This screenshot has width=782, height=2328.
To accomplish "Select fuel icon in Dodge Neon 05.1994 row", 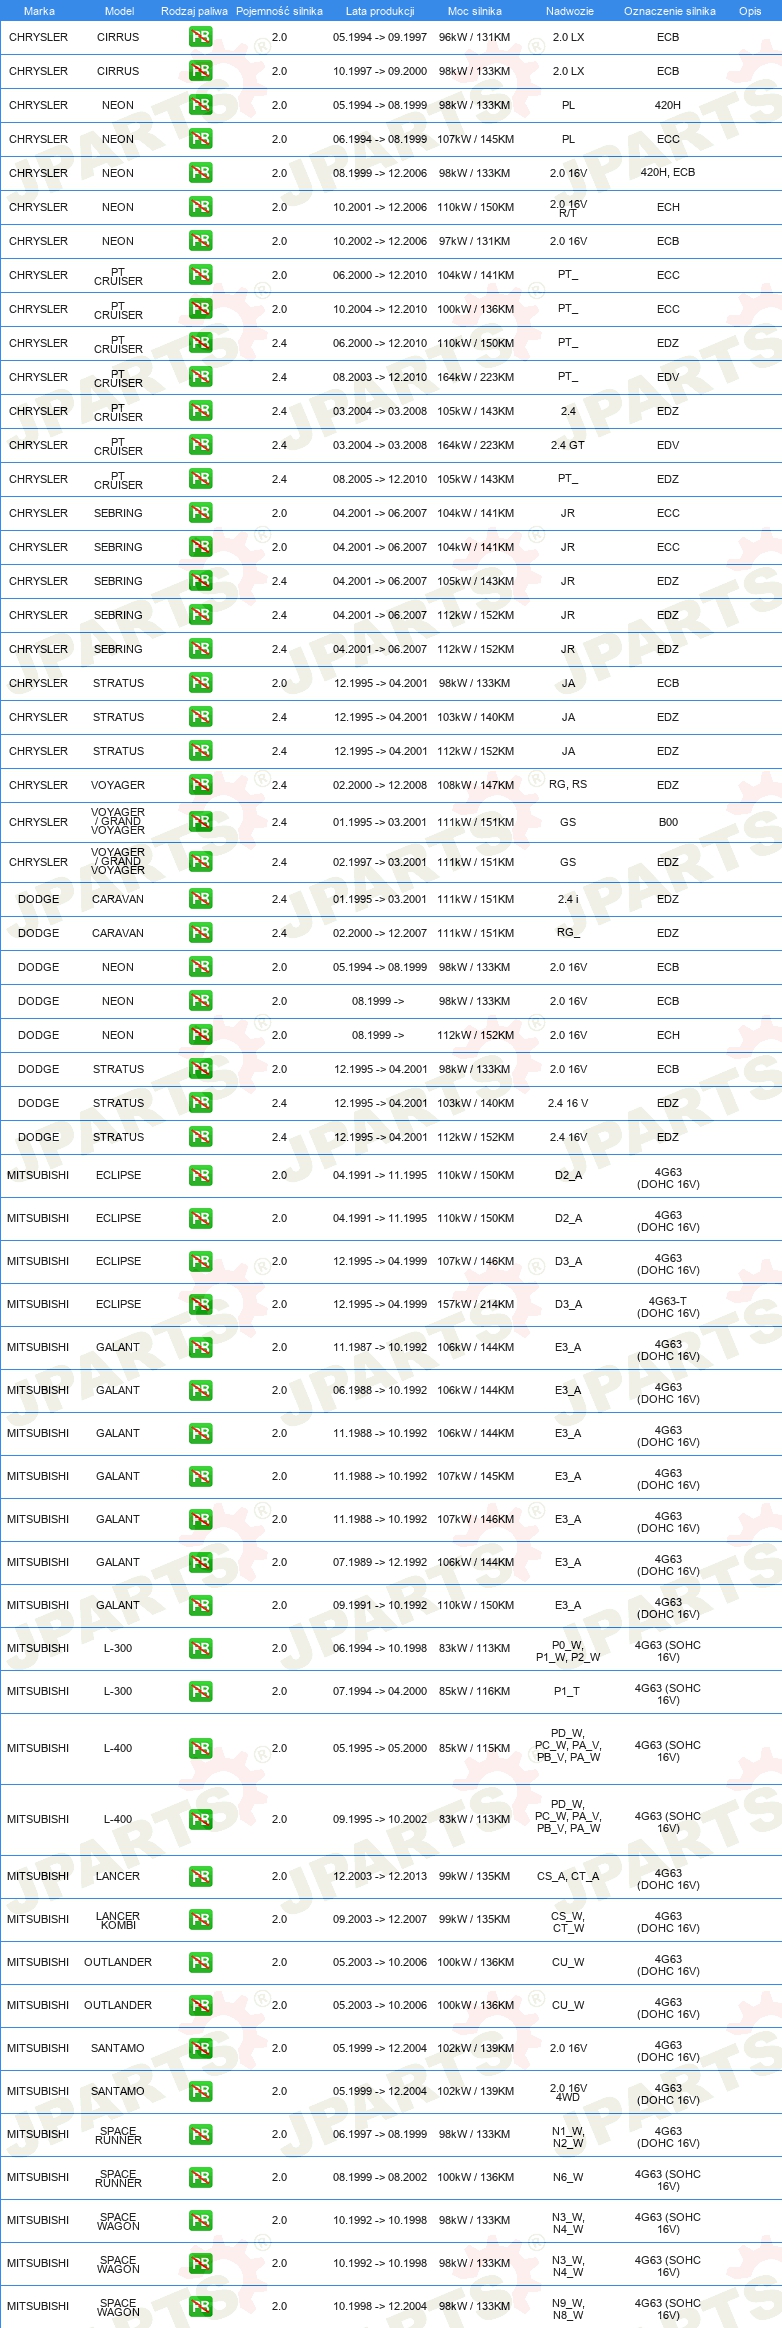I will [200, 967].
